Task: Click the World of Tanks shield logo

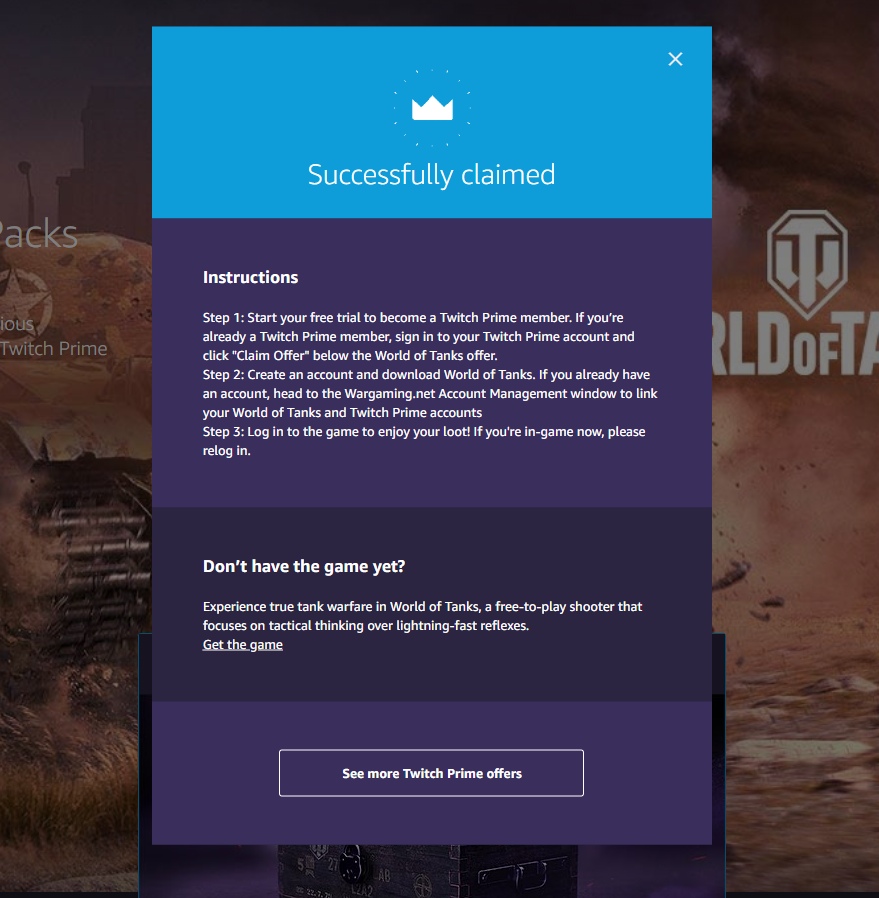Action: point(807,263)
